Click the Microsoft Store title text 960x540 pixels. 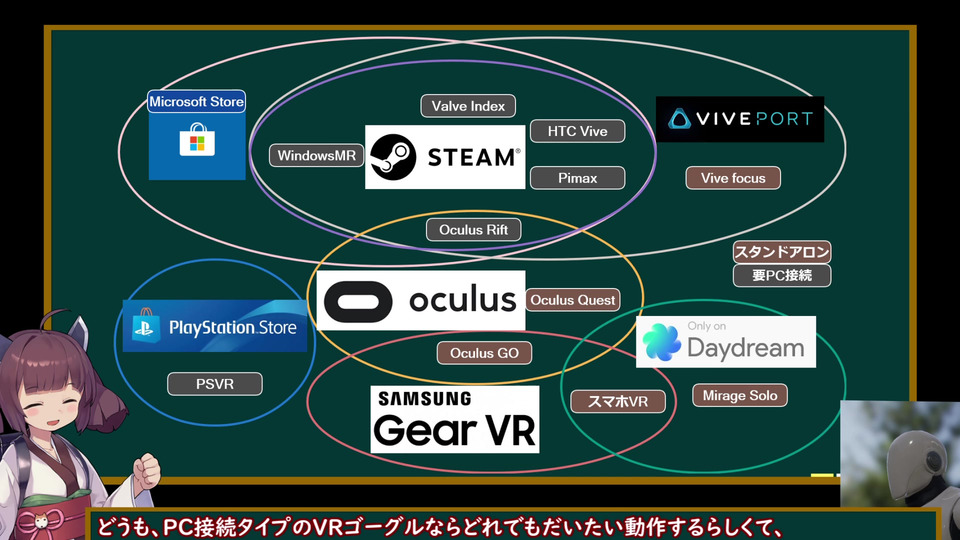(197, 102)
